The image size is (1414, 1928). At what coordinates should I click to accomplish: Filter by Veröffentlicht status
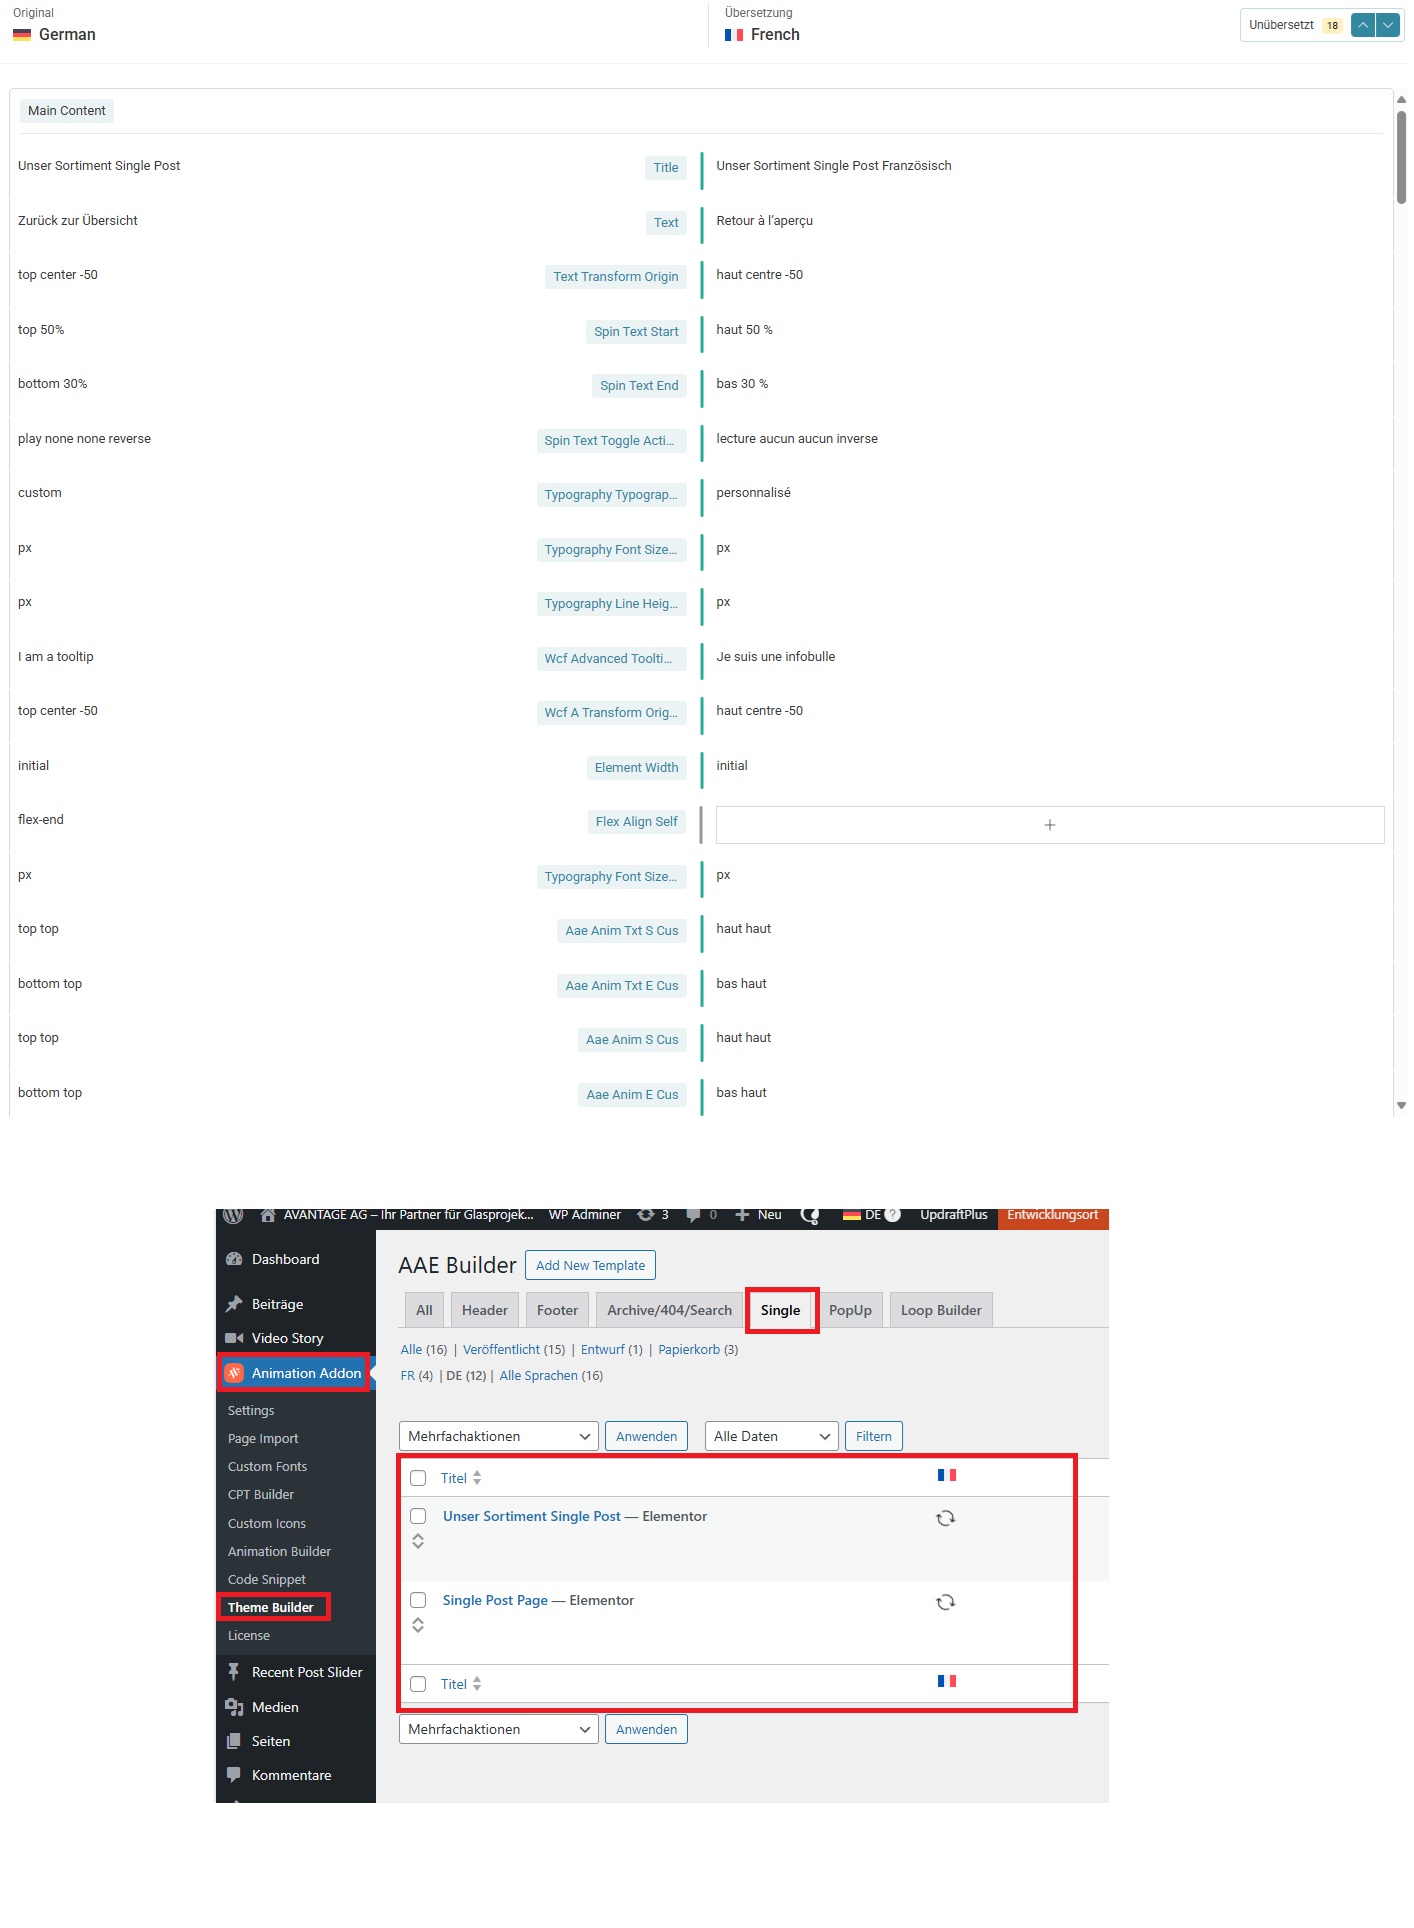click(501, 1349)
